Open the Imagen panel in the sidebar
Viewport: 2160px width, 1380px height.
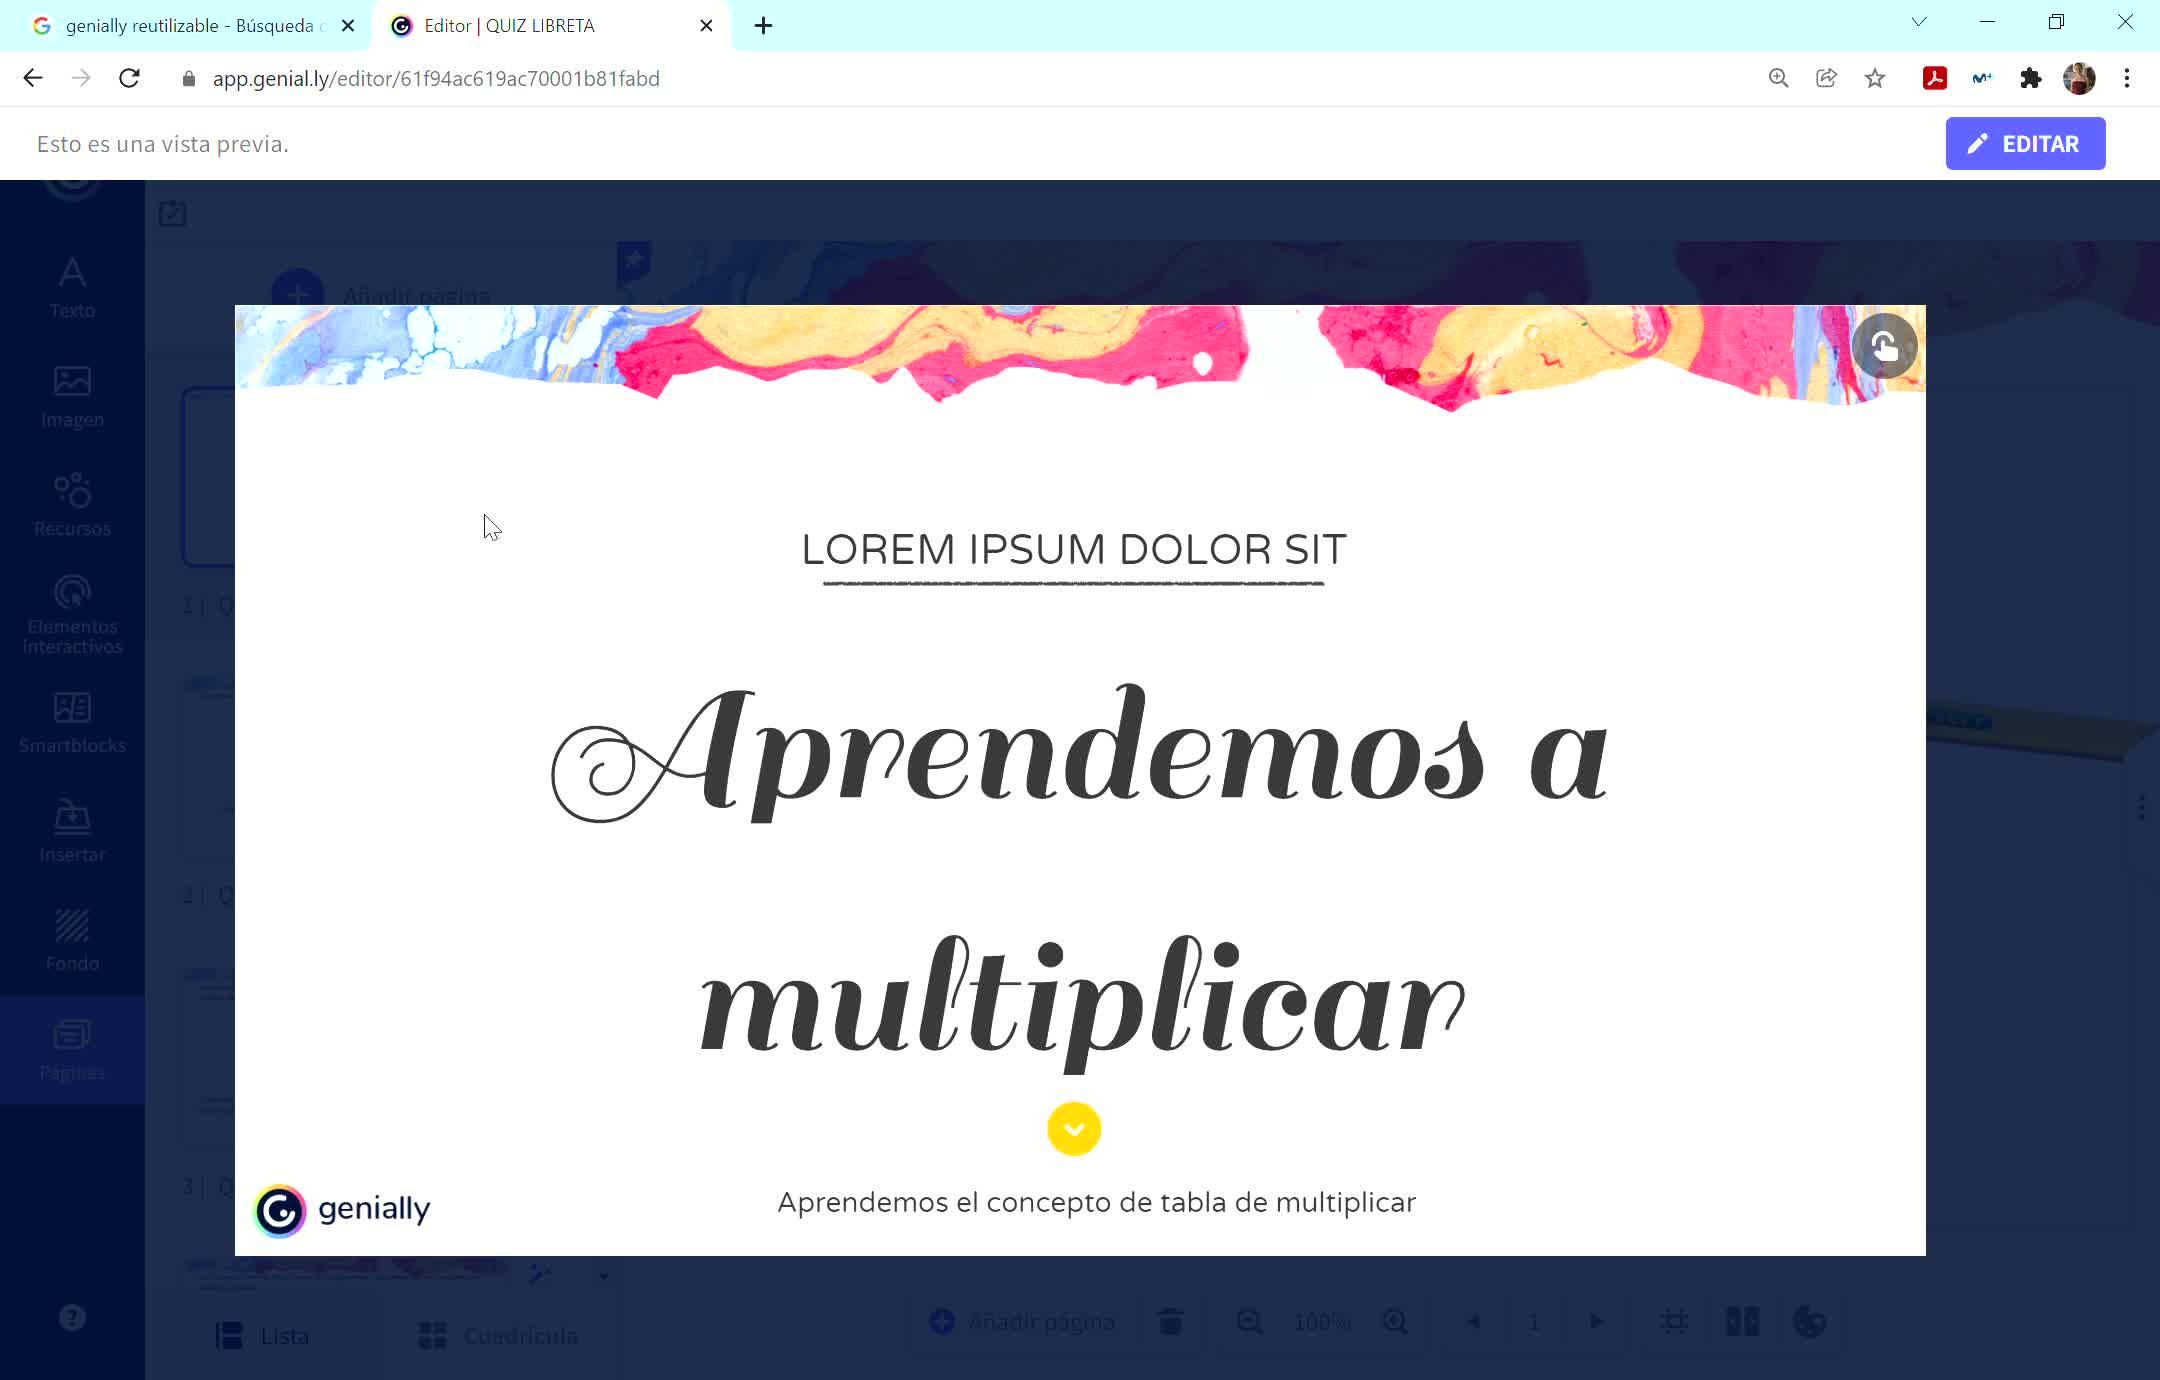click(x=72, y=396)
